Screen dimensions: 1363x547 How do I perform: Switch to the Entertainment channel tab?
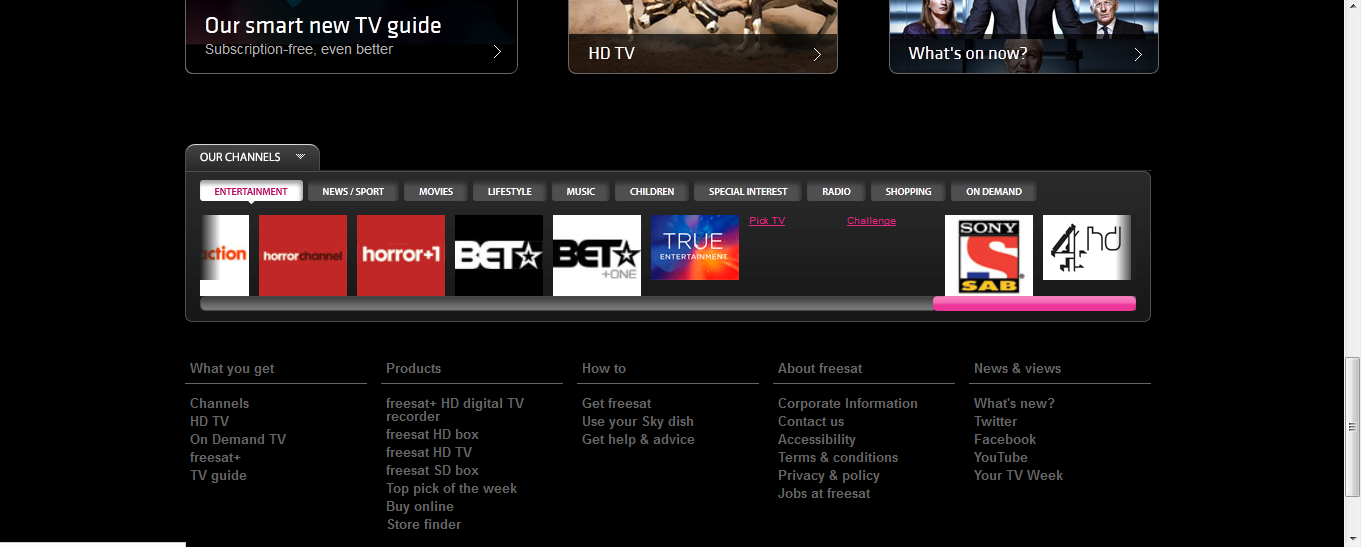251,191
